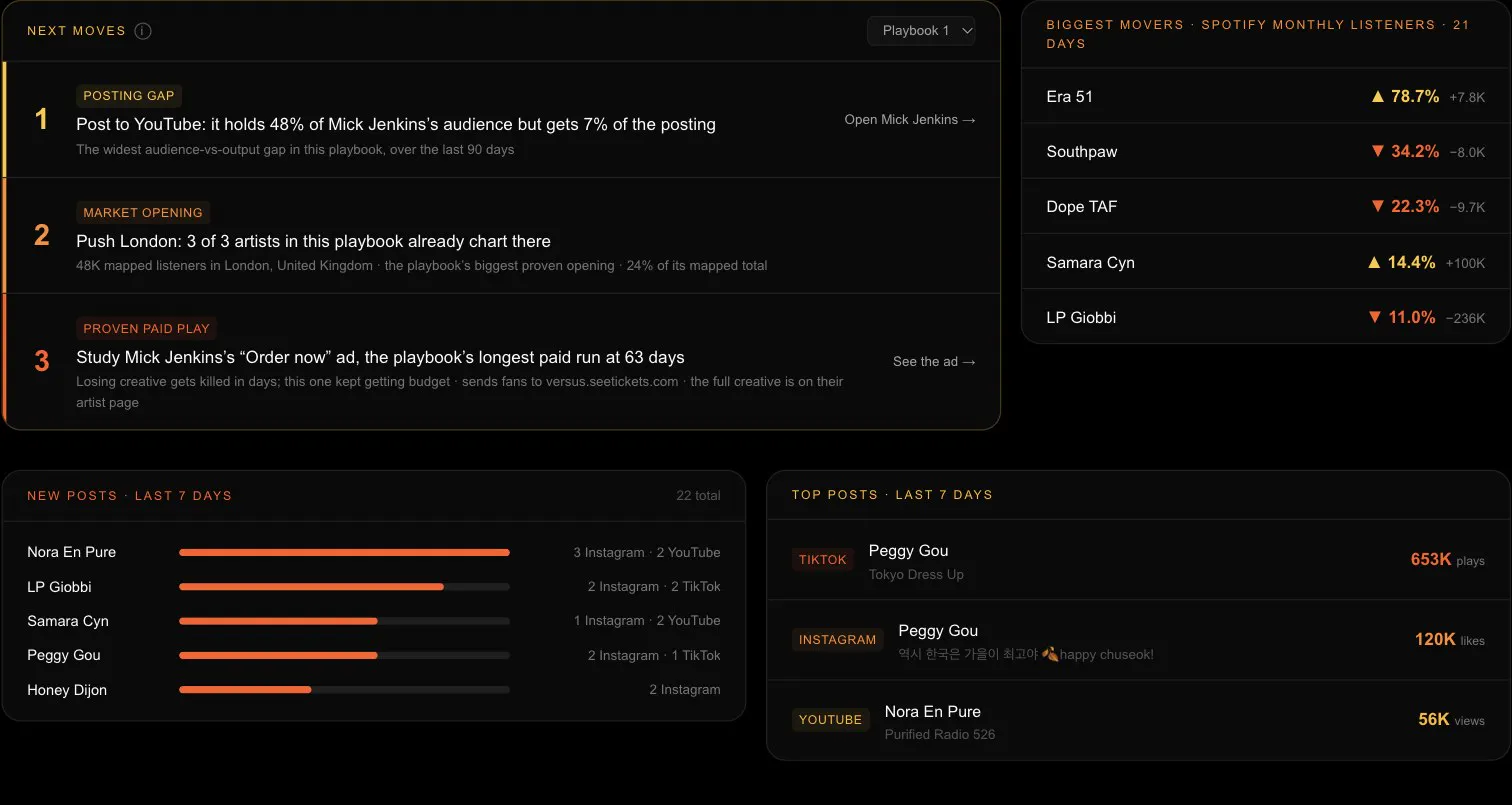
Task: Click the New Posts · Last 7 Days heading
Action: coord(129,496)
